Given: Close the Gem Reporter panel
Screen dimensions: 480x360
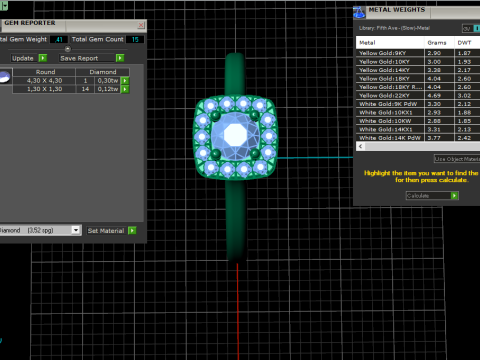Looking at the screenshot, I should [141, 25].
